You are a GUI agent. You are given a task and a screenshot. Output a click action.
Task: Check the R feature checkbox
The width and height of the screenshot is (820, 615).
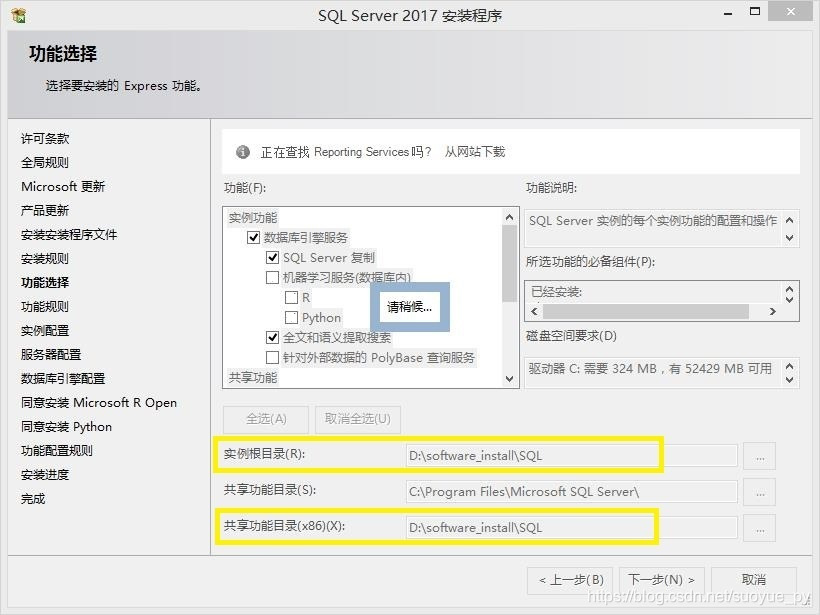click(291, 298)
